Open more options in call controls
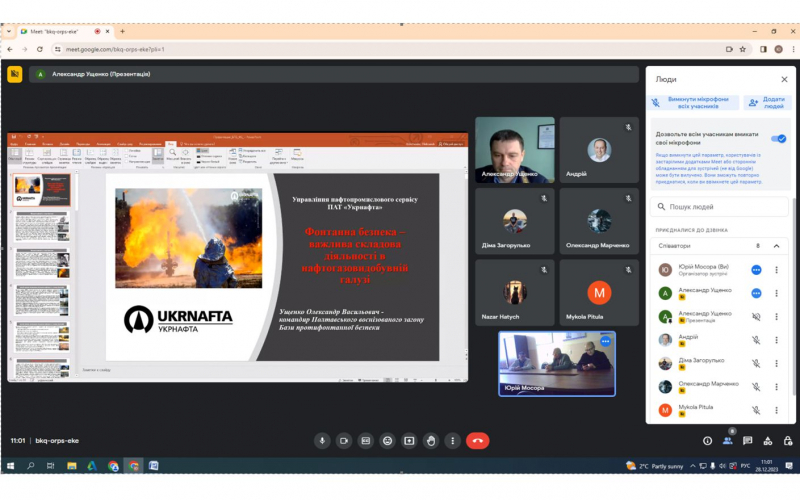Viewport: 800px width, 500px height. tap(453, 441)
